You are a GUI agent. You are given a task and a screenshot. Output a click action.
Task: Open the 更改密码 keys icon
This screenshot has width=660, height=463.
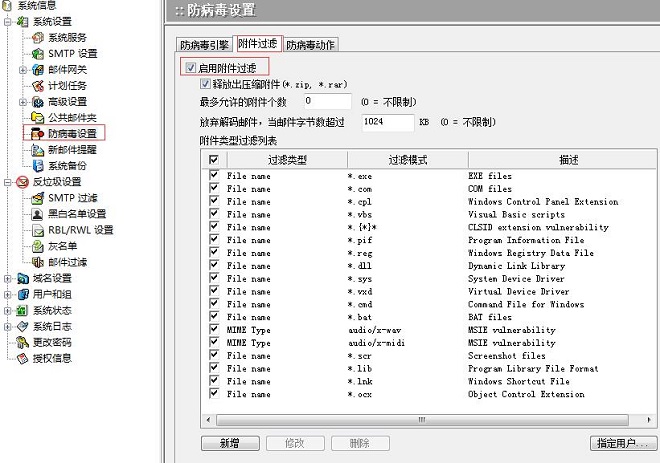(x=22, y=342)
